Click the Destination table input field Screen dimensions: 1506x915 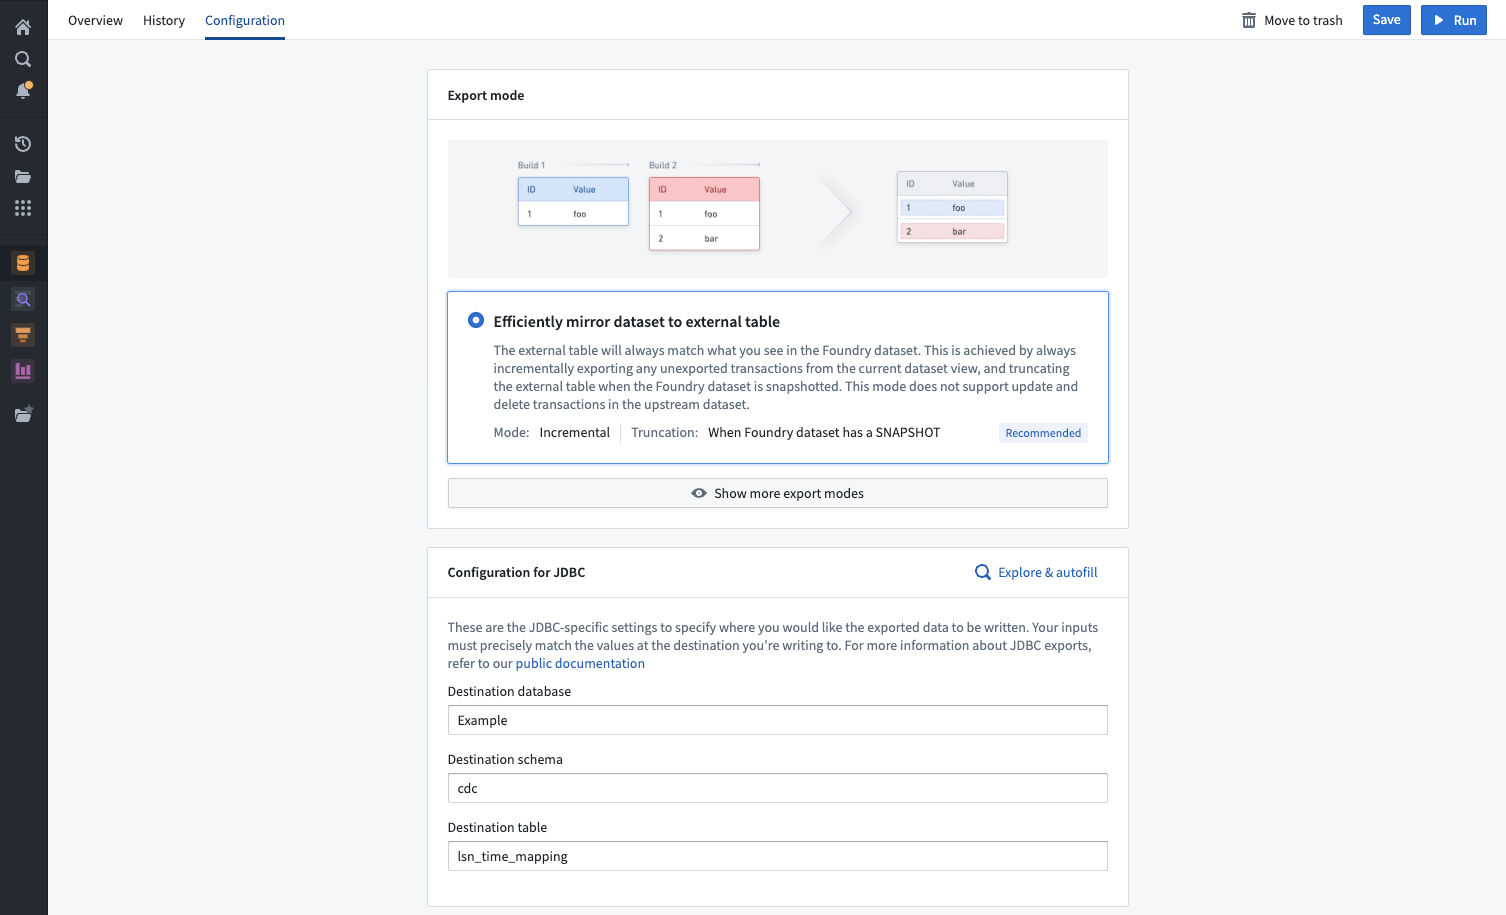point(777,856)
